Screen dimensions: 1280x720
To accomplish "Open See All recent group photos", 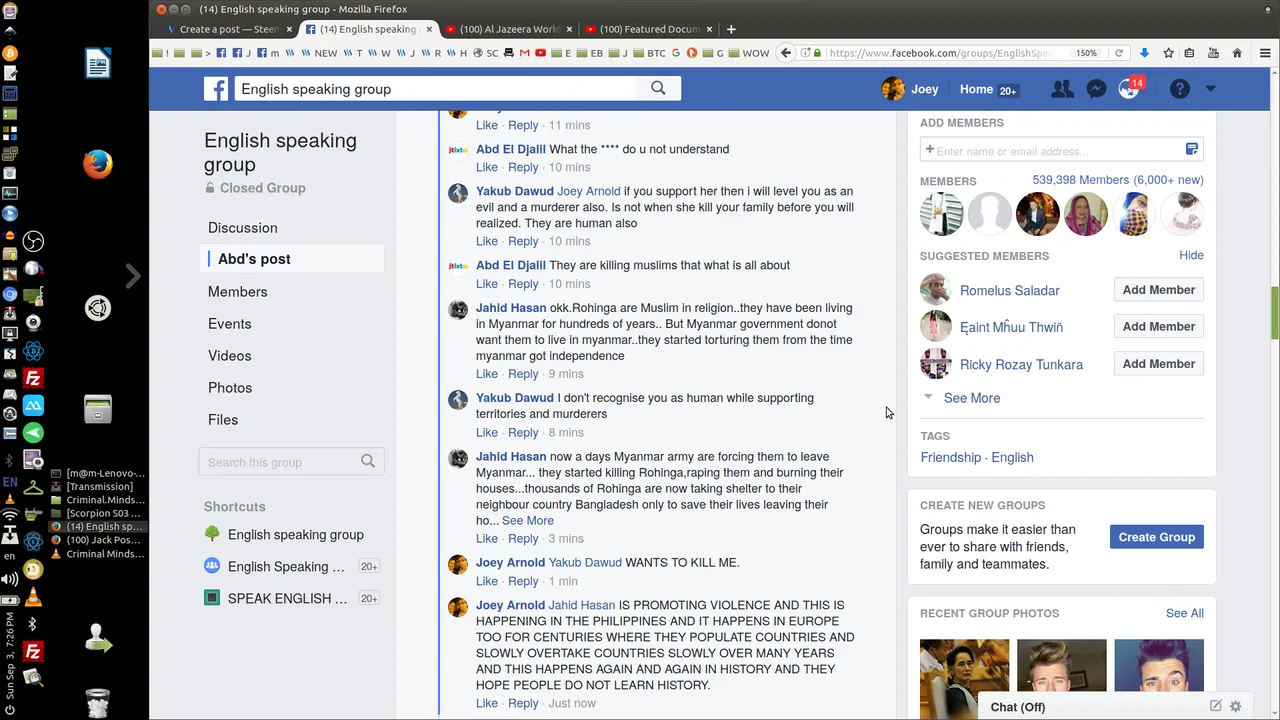I will (1184, 613).
